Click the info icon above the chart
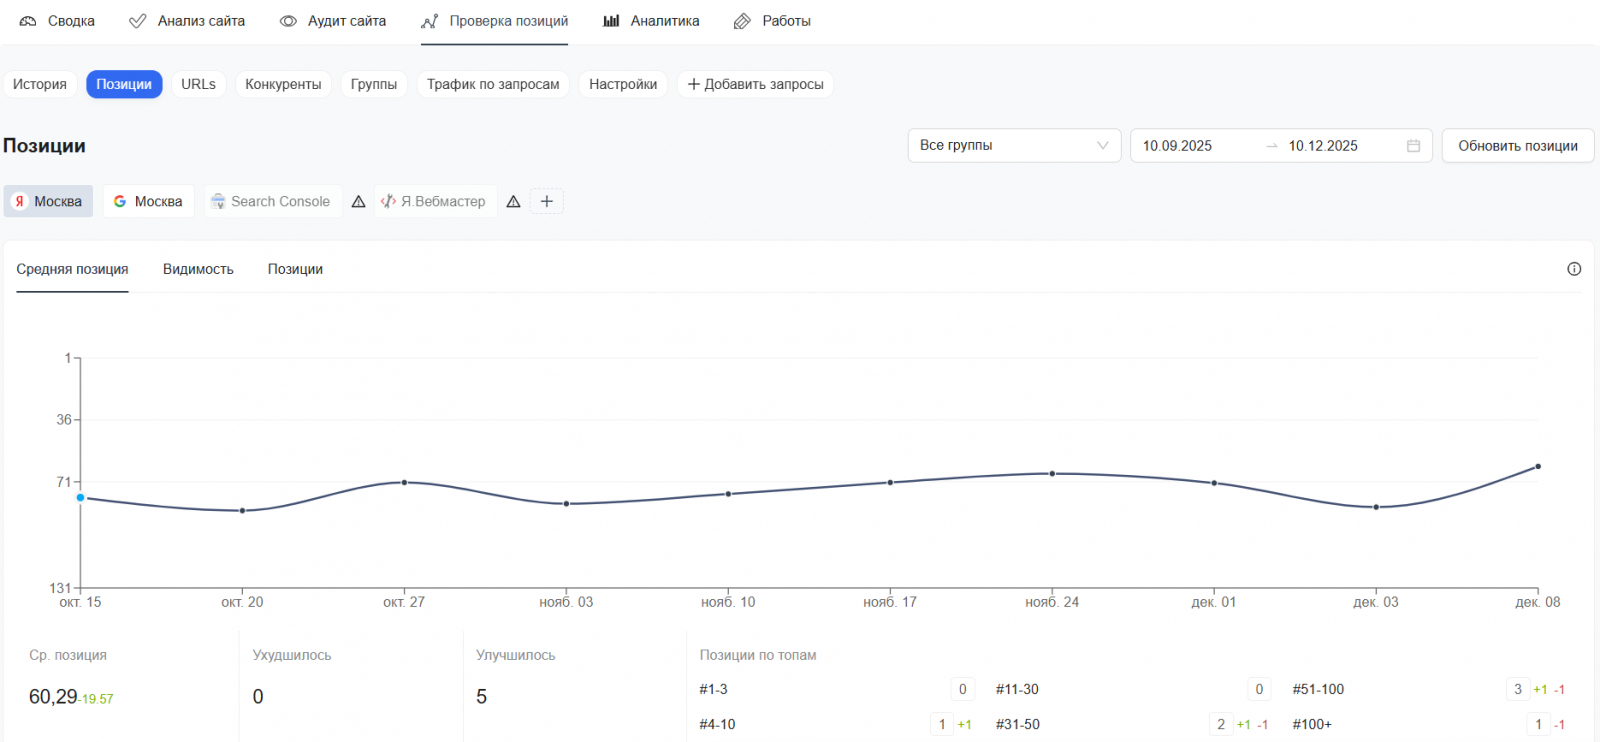Viewport: 1600px width, 742px height. point(1574,269)
